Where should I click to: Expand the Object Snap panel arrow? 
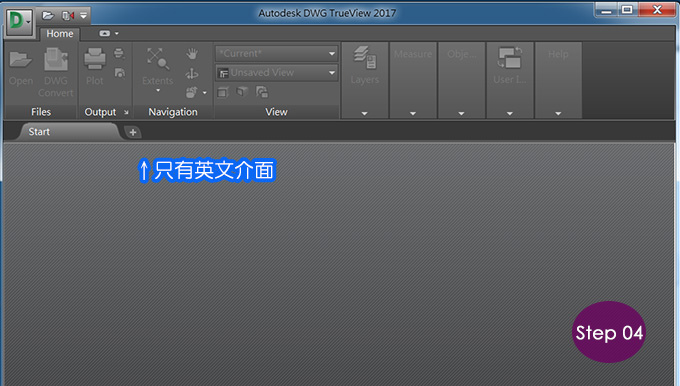(x=461, y=113)
